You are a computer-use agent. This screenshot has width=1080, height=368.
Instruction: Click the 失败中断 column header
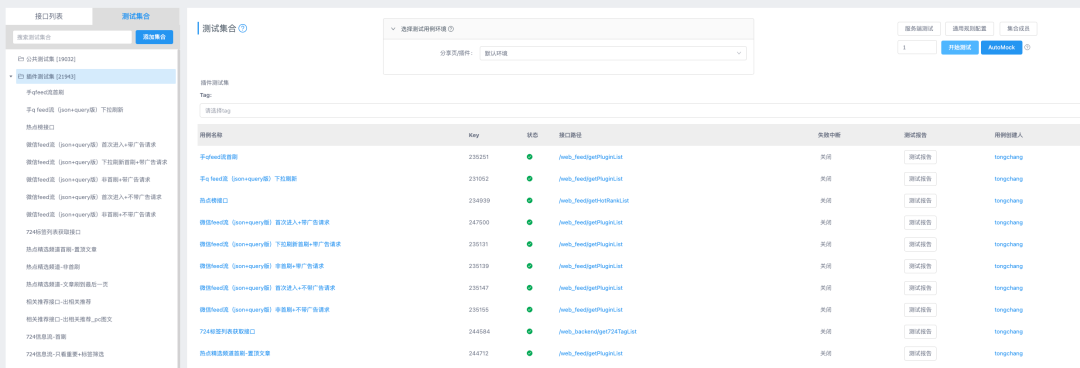829,135
